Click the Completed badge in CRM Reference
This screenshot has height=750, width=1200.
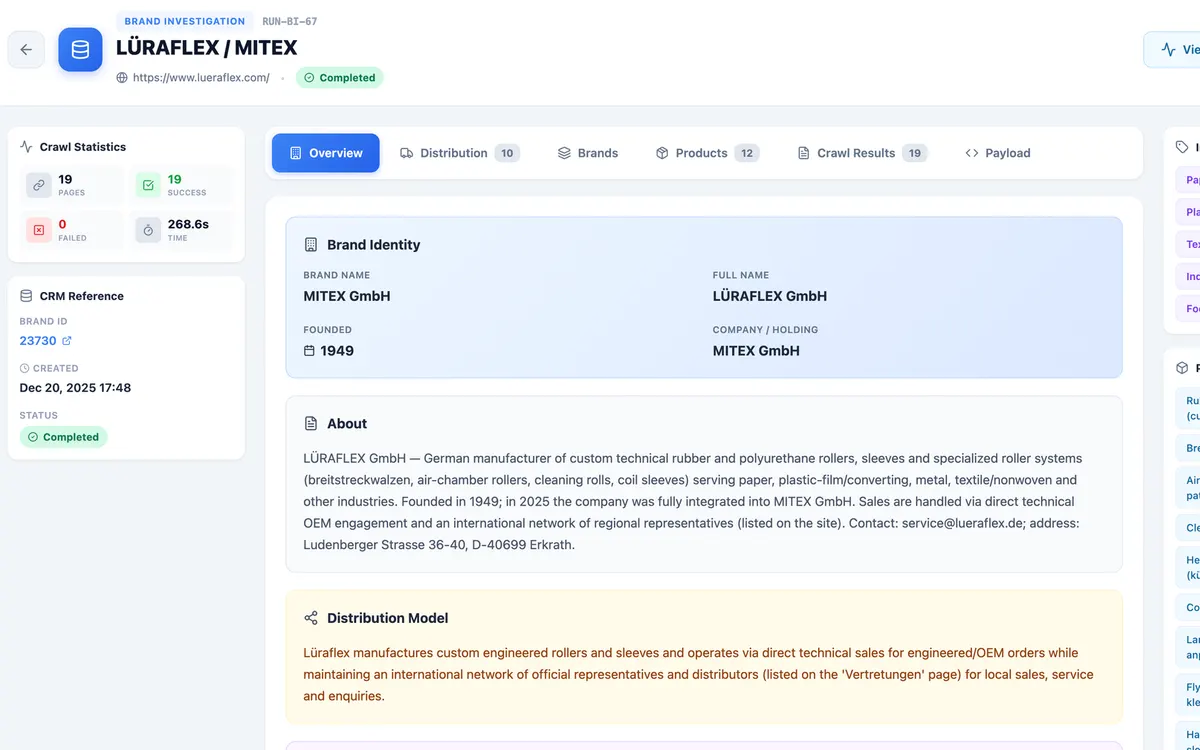(x=63, y=437)
